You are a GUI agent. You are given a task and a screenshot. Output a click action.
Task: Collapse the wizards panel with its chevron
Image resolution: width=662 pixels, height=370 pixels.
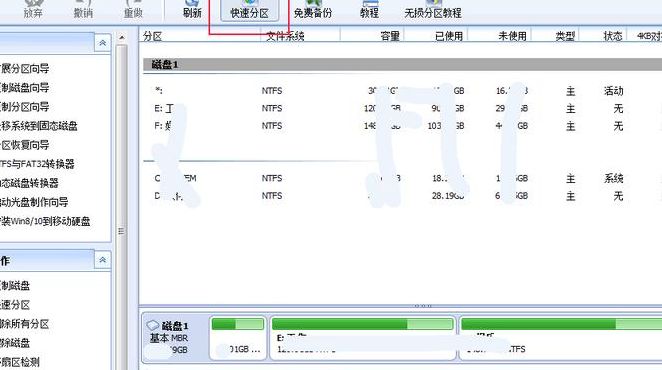coord(103,43)
